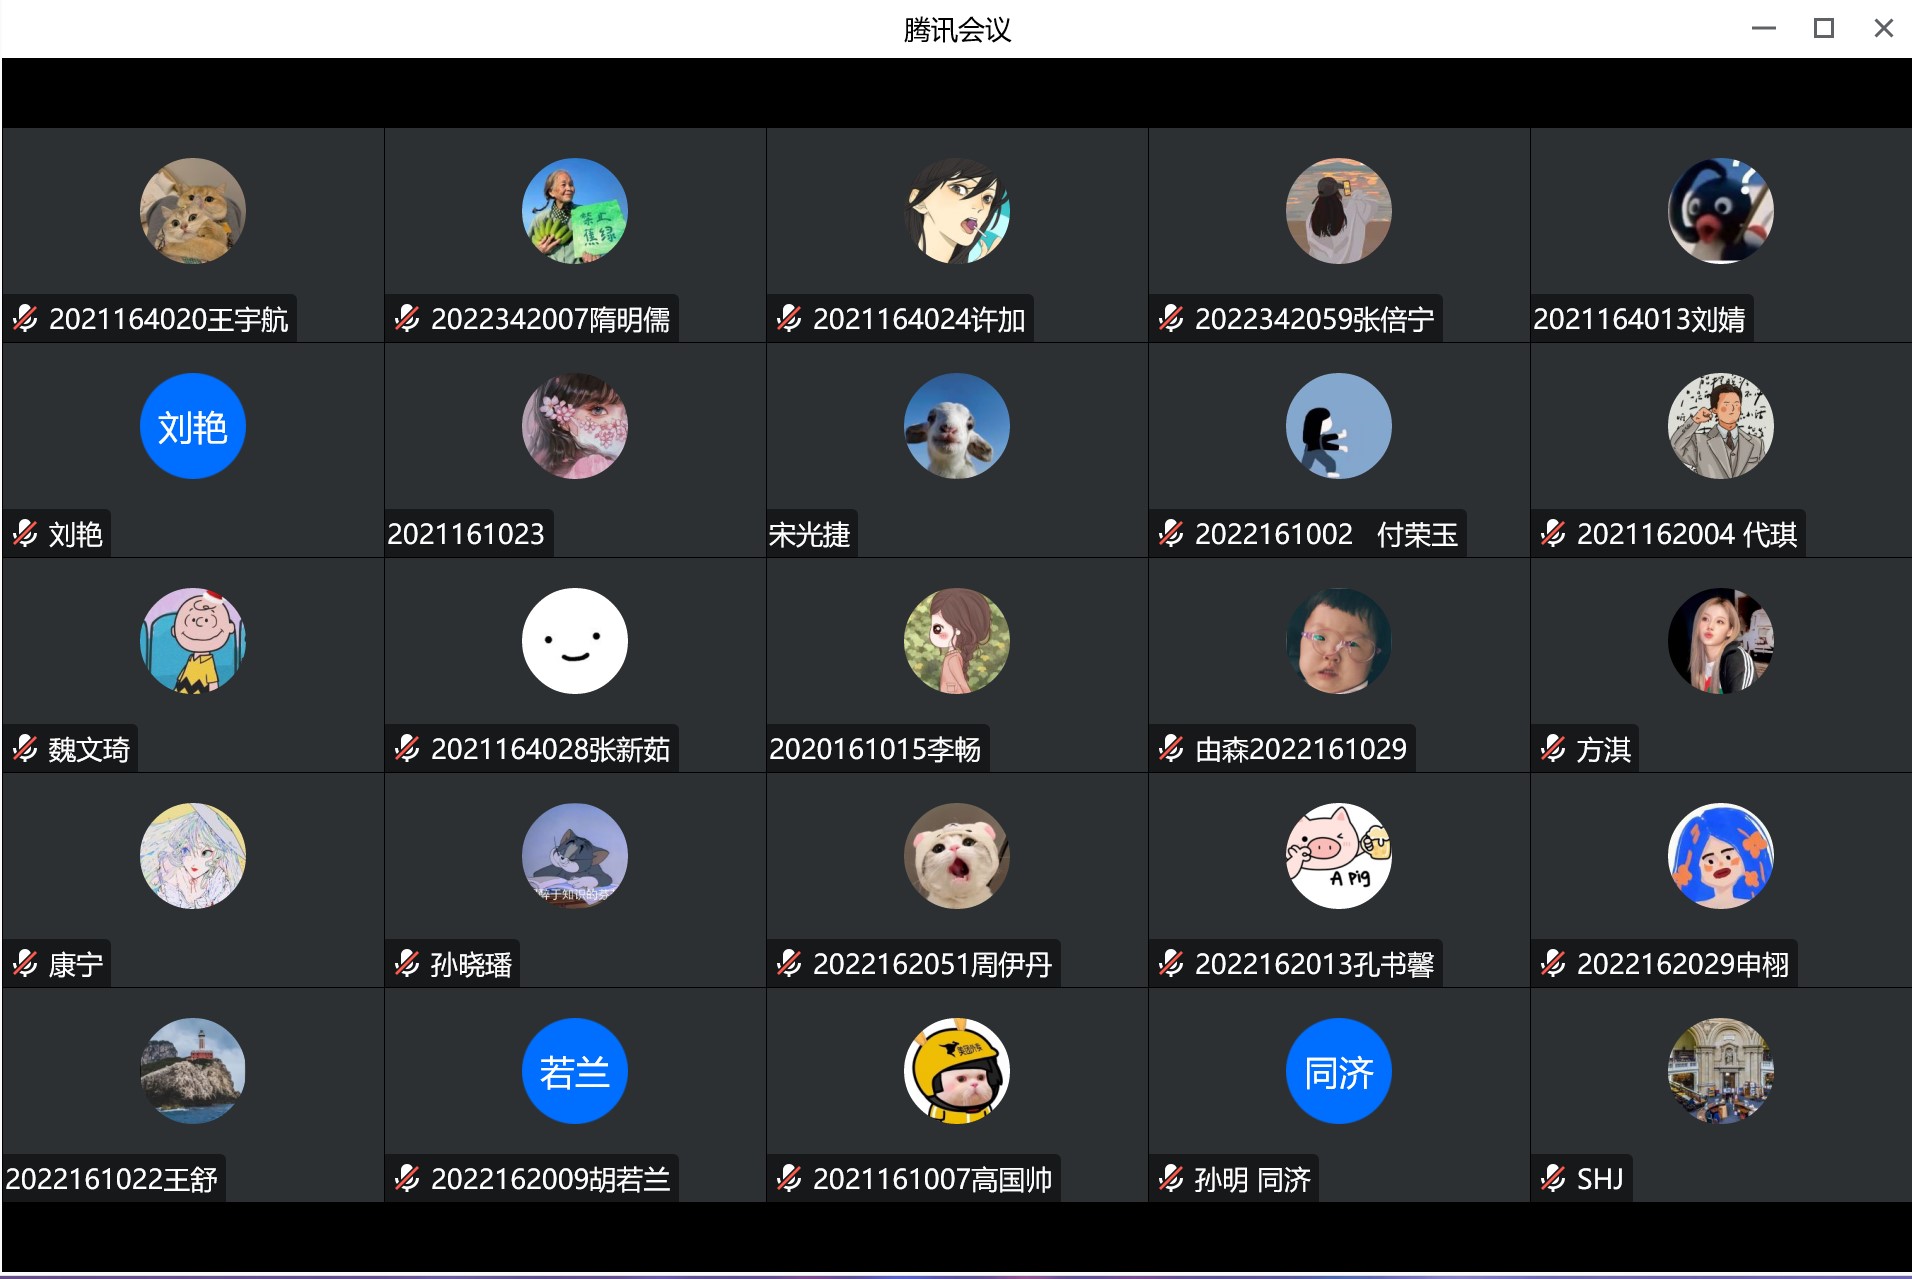Click muted mic icon beside 2022162051周伊丹
The width and height of the screenshot is (1912, 1279).
[789, 964]
